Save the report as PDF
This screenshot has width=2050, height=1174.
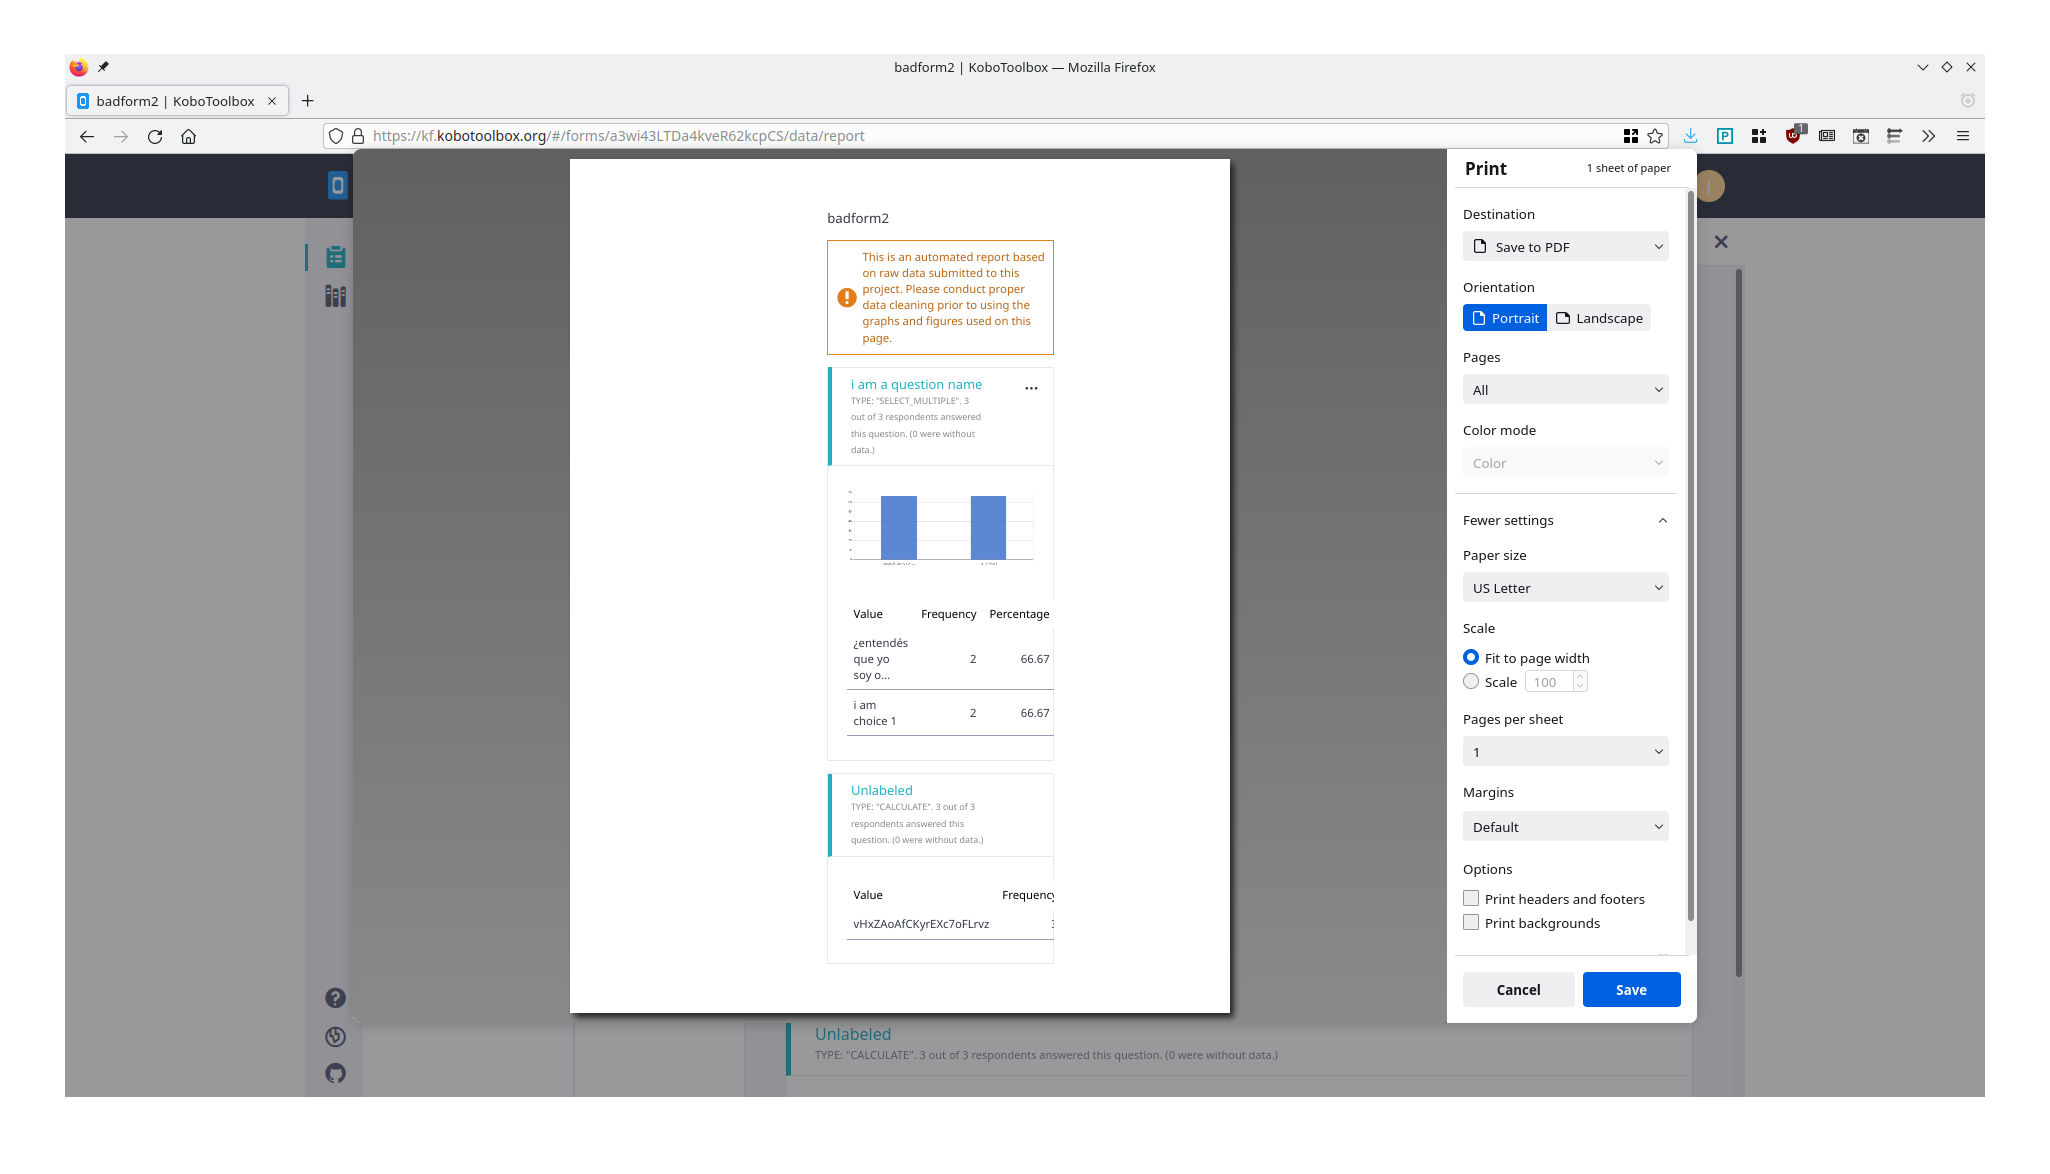(1631, 989)
